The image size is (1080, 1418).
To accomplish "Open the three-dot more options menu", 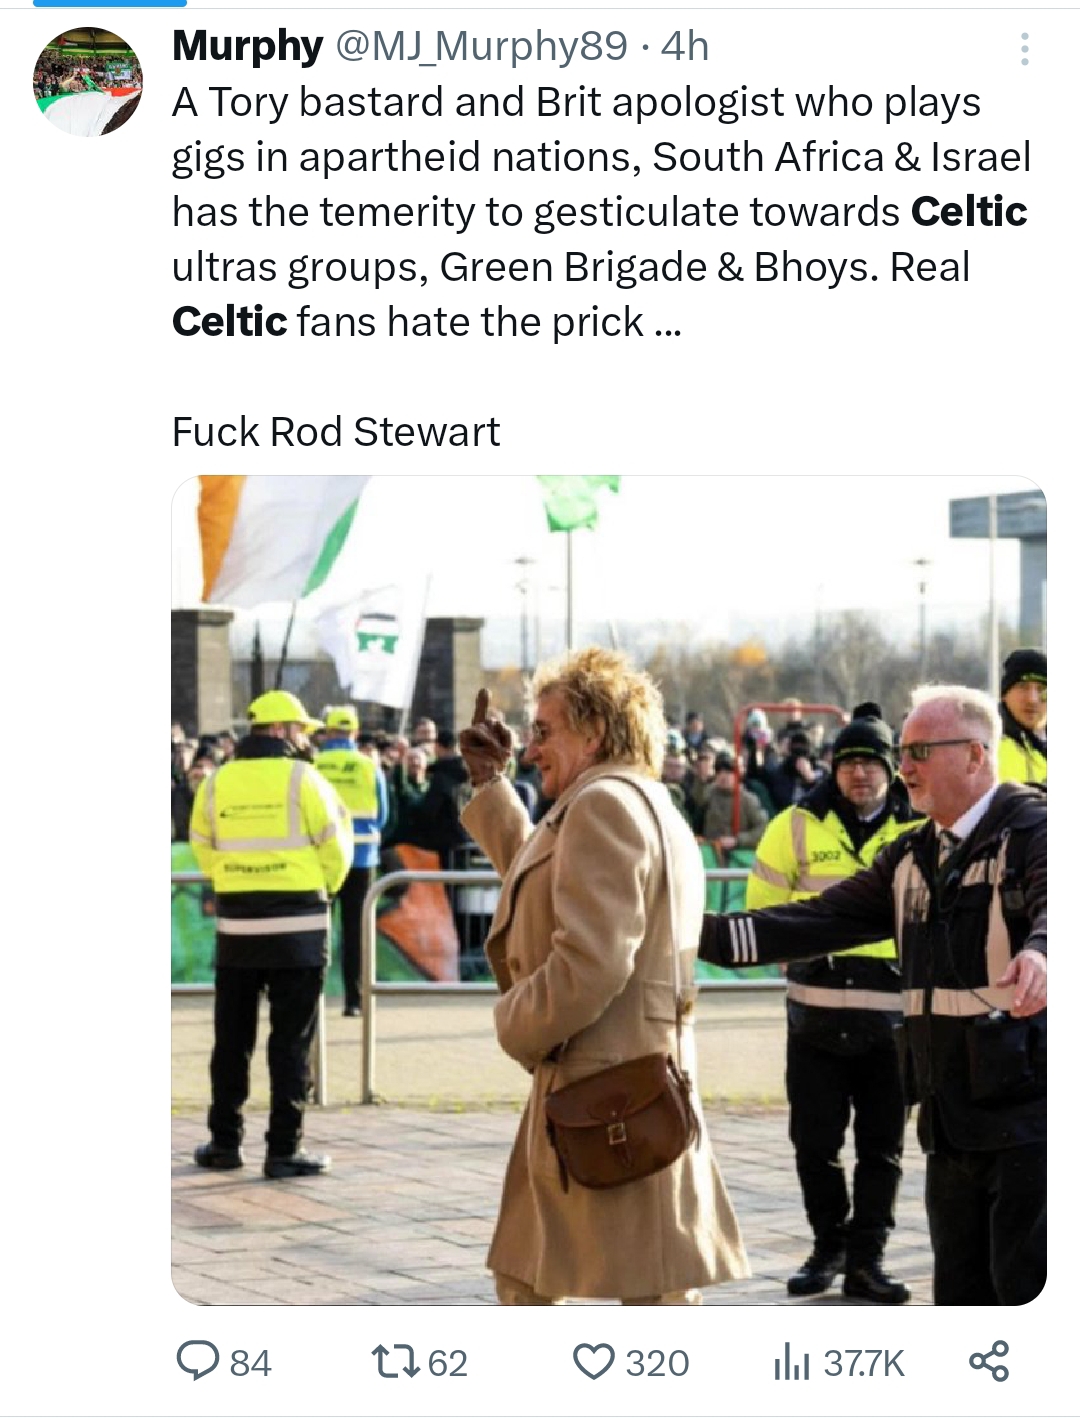I will click(x=1024, y=49).
